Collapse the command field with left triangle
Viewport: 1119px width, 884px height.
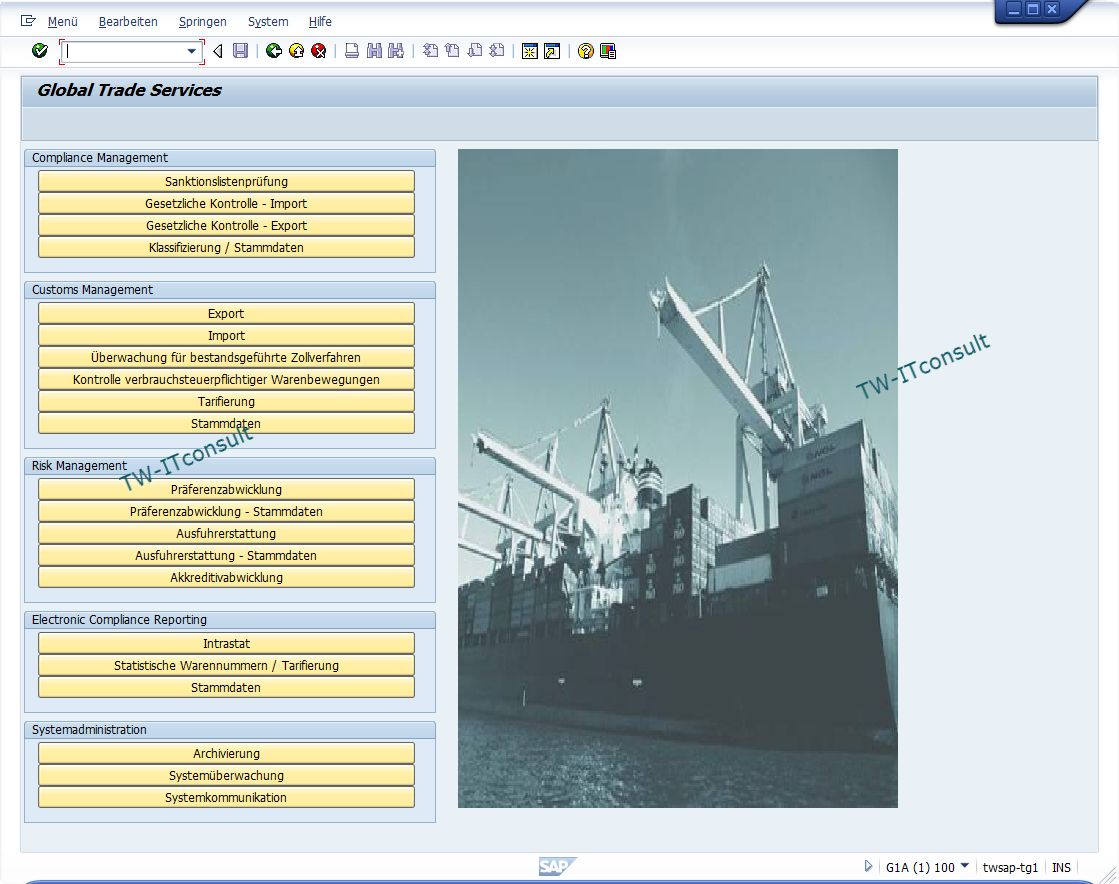pyautogui.click(x=217, y=51)
